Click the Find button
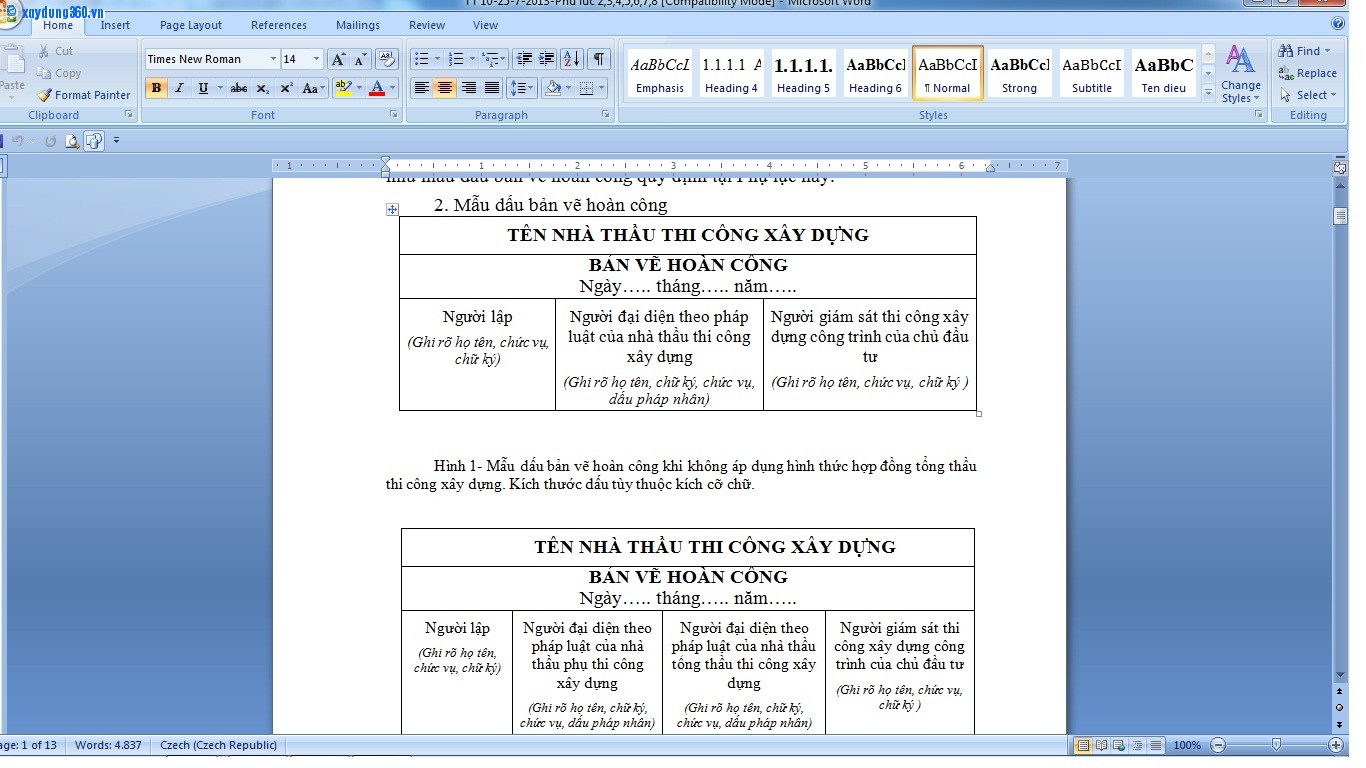This screenshot has width=1366, height=768. click(1306, 51)
